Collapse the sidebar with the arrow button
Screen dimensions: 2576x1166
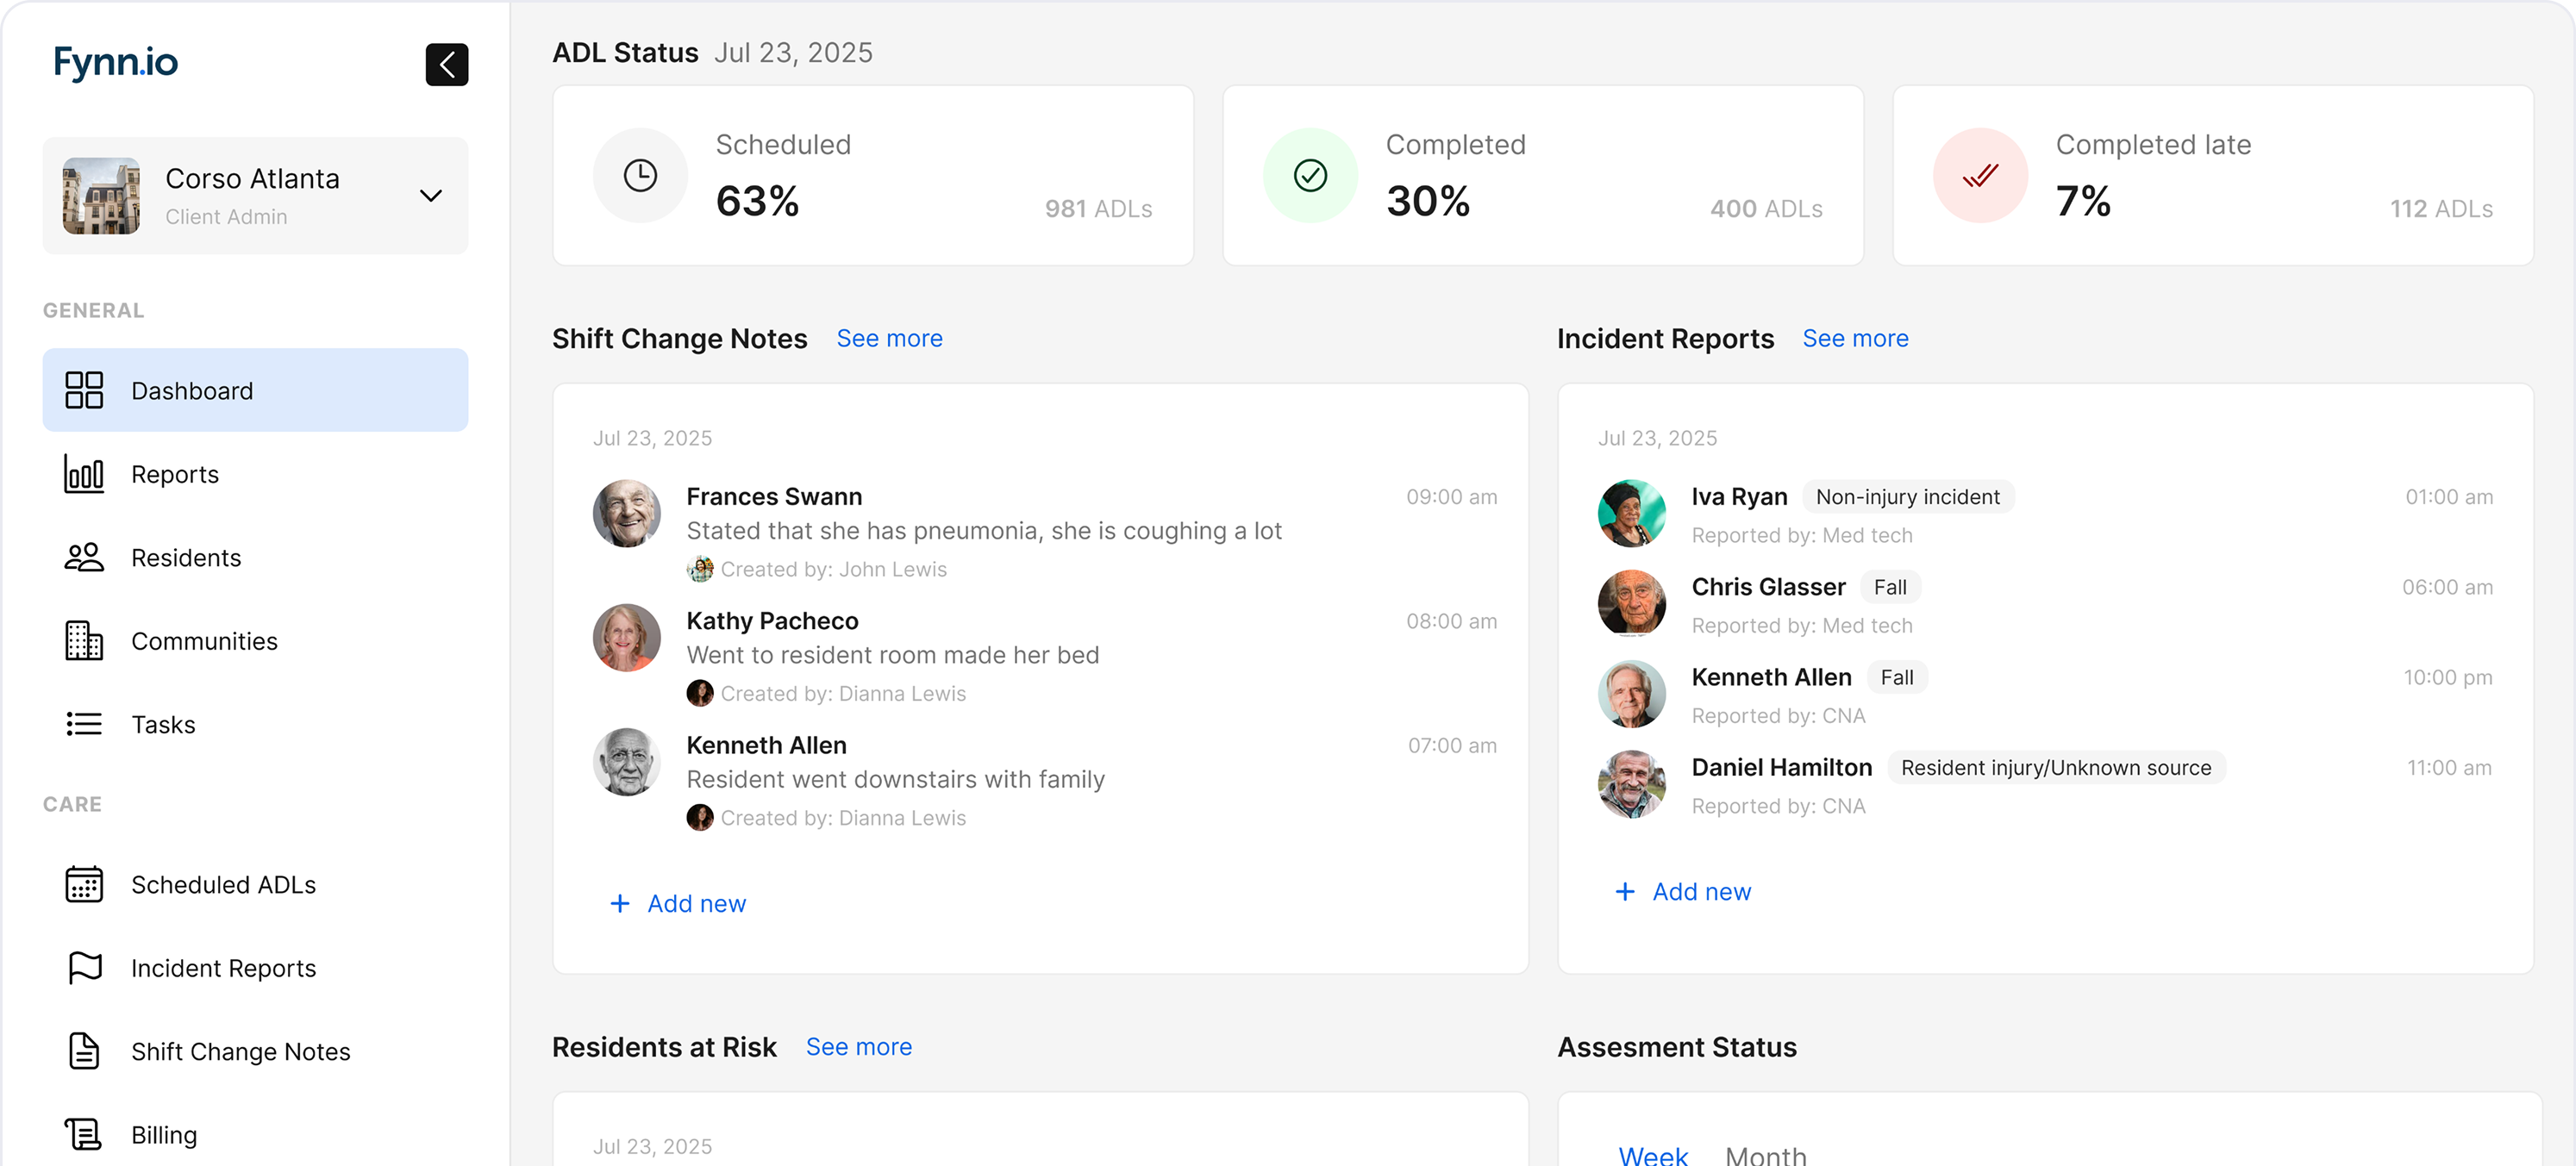point(447,64)
